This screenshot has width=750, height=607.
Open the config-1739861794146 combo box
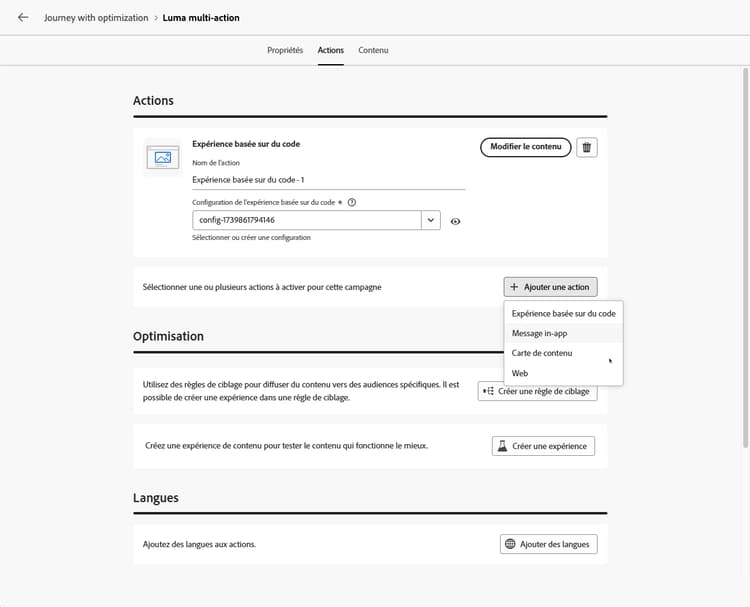pyautogui.click(x=316, y=220)
